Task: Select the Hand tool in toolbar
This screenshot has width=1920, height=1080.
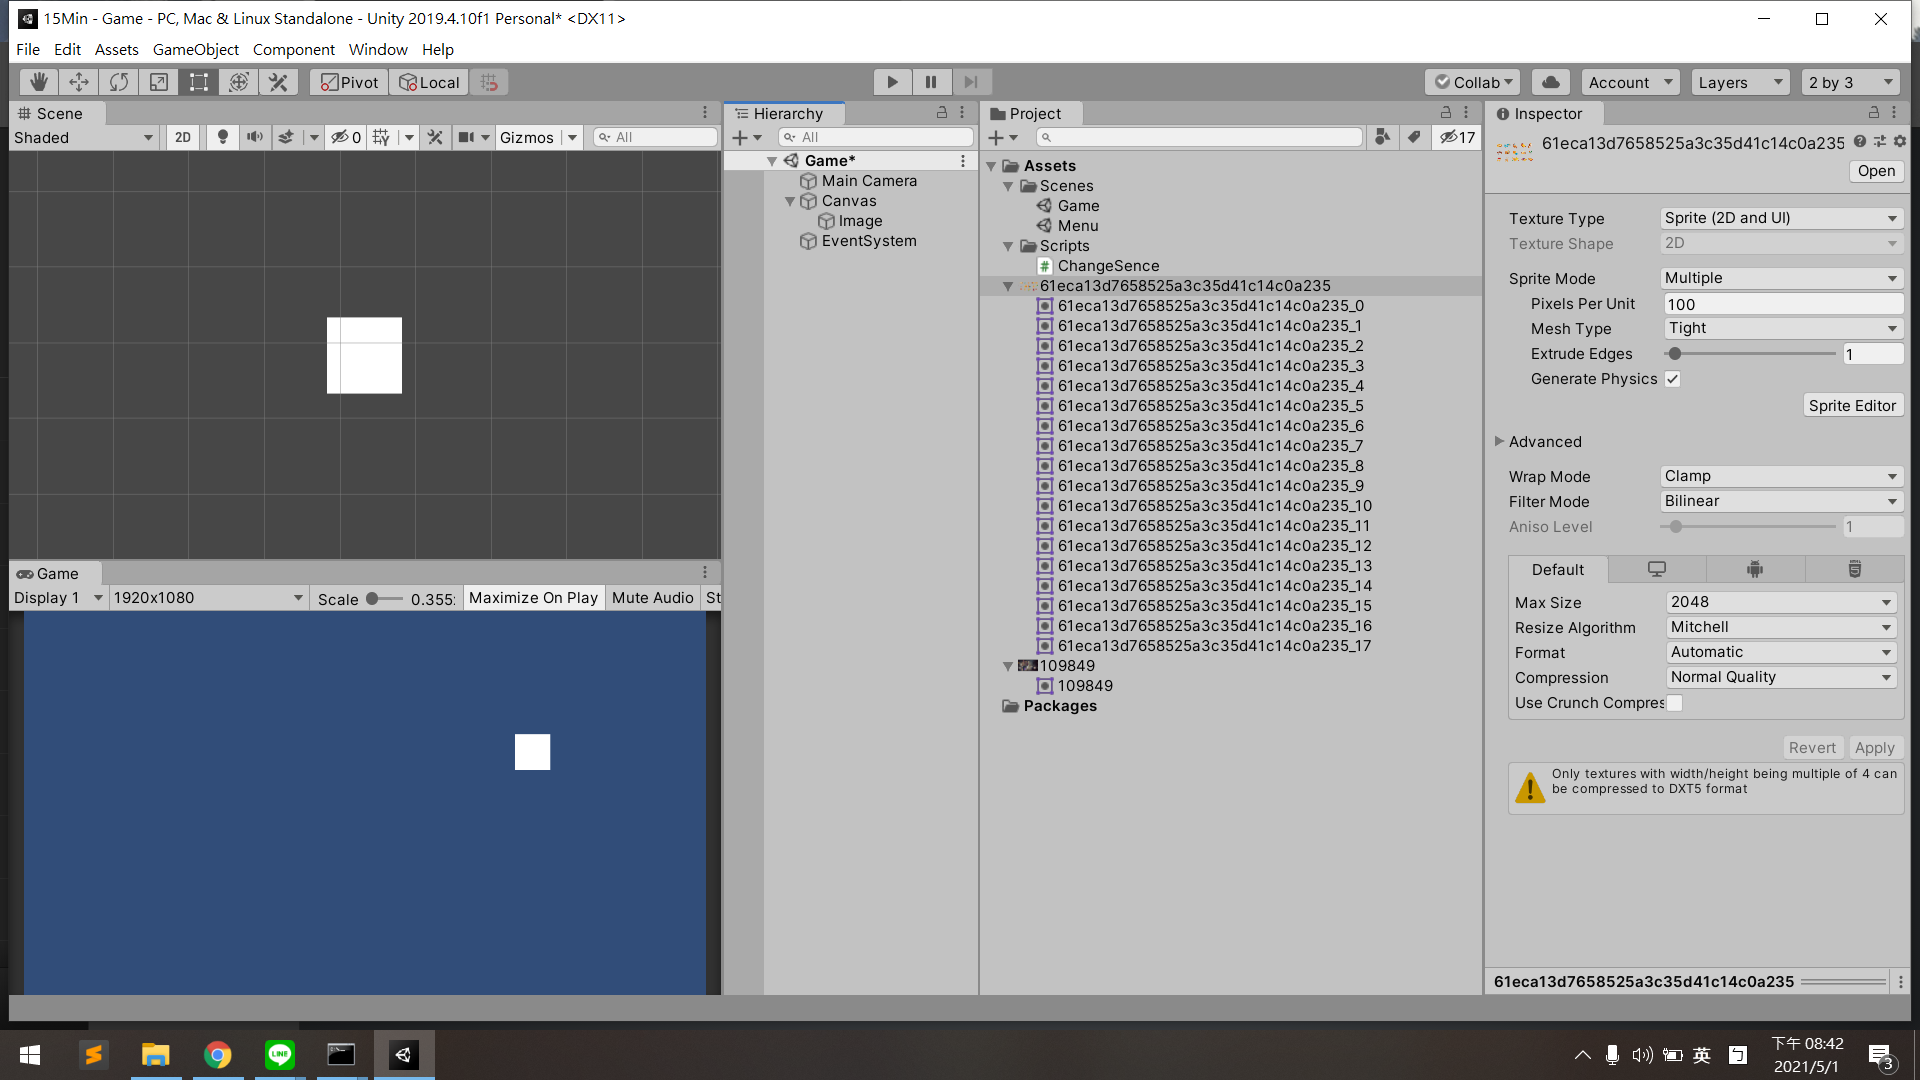Action: tap(39, 82)
